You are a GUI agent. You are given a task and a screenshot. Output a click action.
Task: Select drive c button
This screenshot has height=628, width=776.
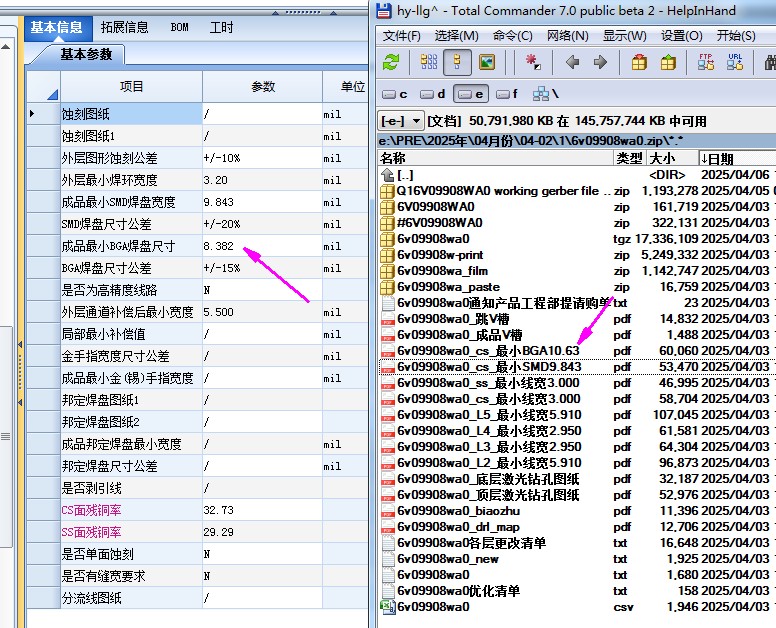tap(395, 94)
